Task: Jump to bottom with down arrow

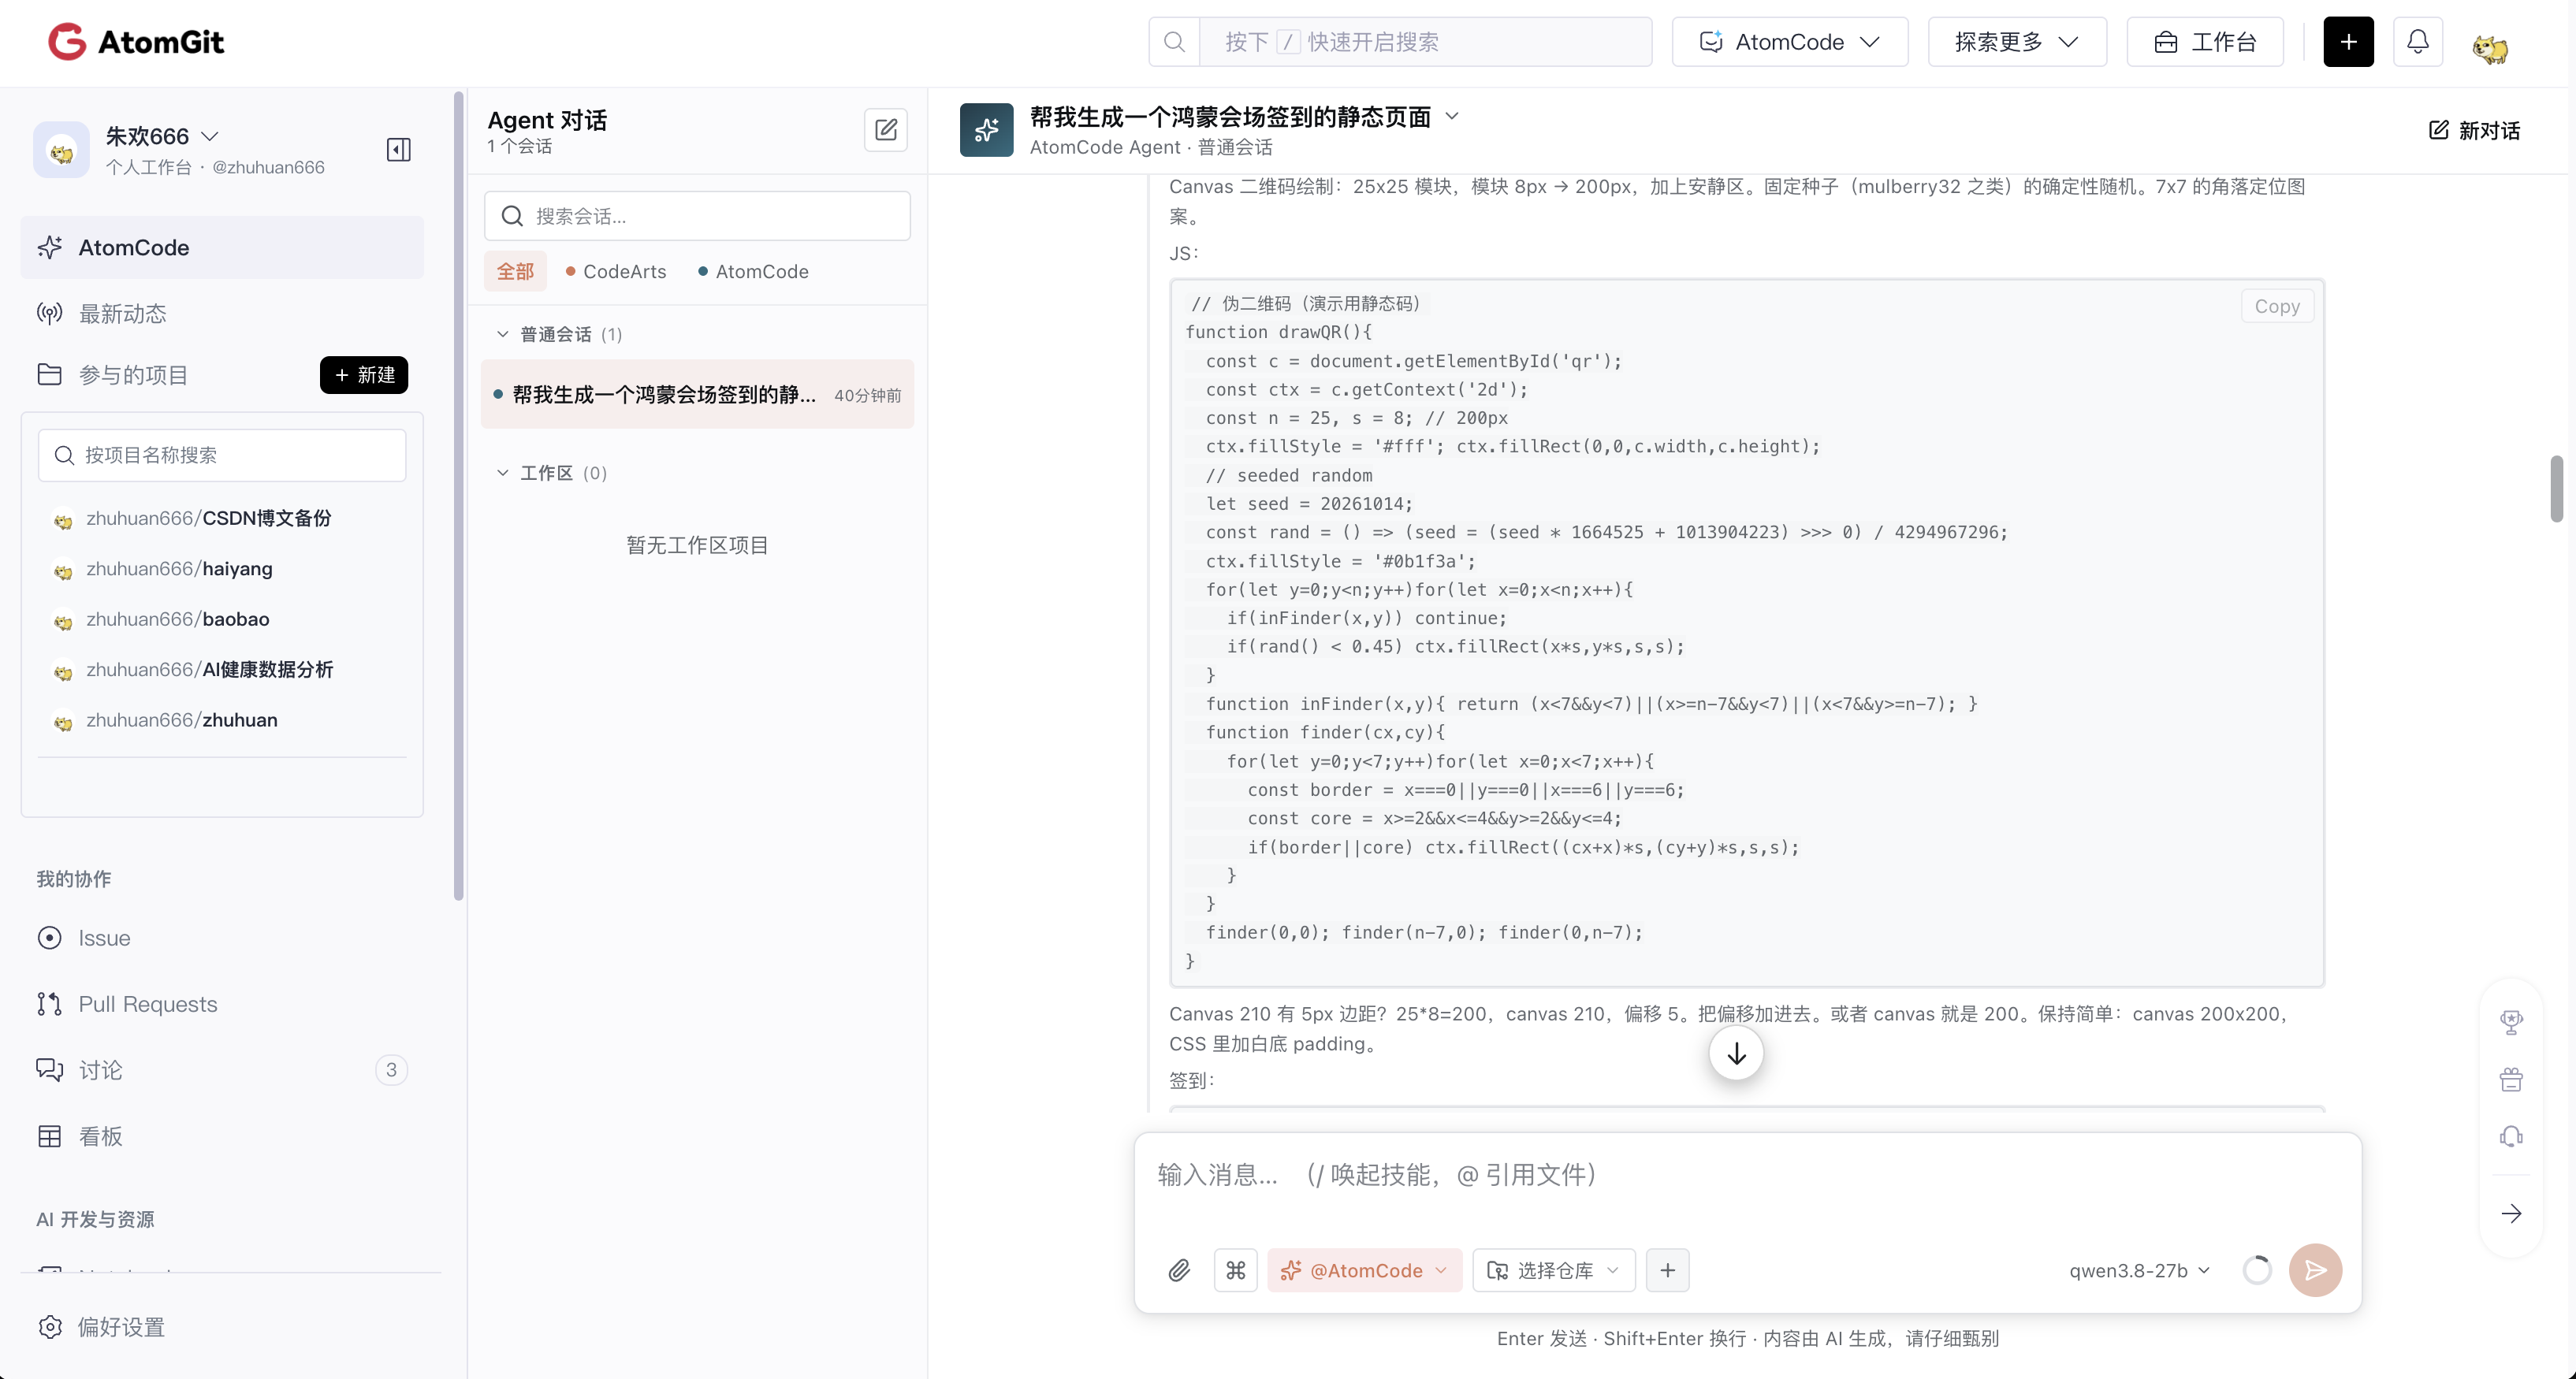Action: [x=1737, y=1053]
